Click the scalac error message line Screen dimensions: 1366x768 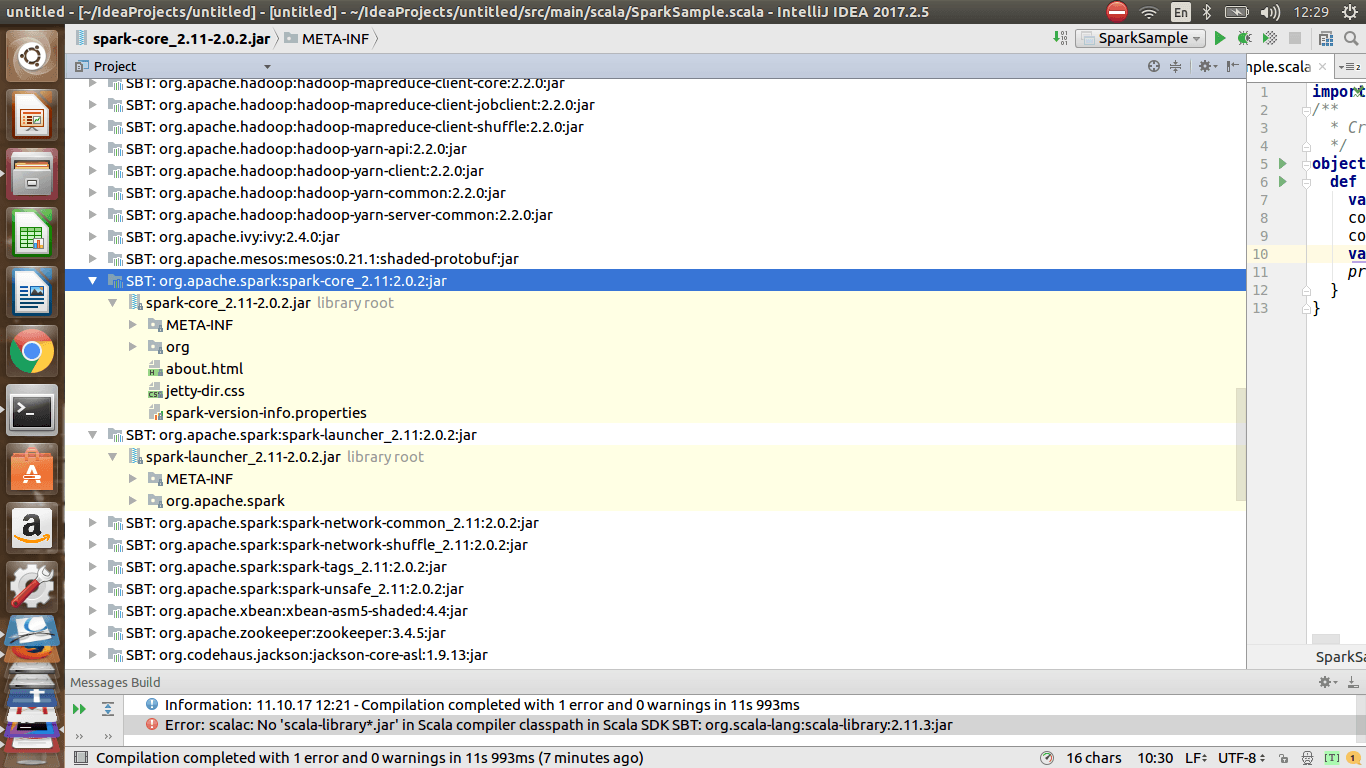click(558, 725)
